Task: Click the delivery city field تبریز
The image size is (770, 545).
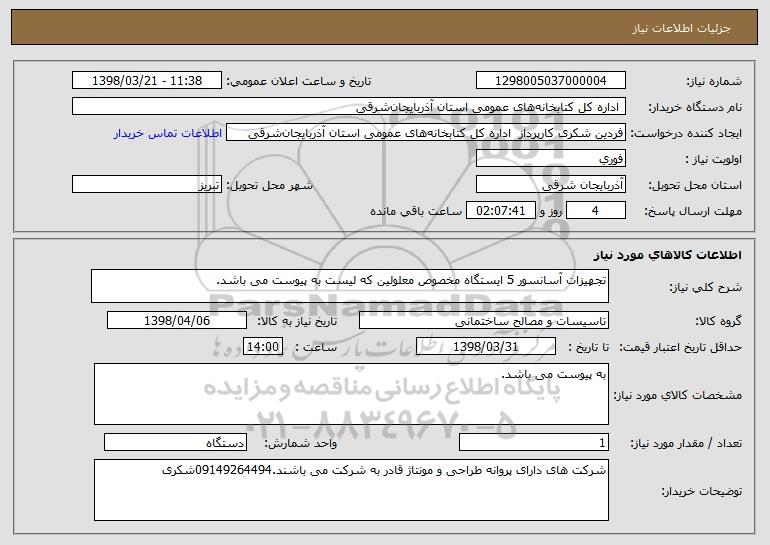Action: tap(147, 185)
